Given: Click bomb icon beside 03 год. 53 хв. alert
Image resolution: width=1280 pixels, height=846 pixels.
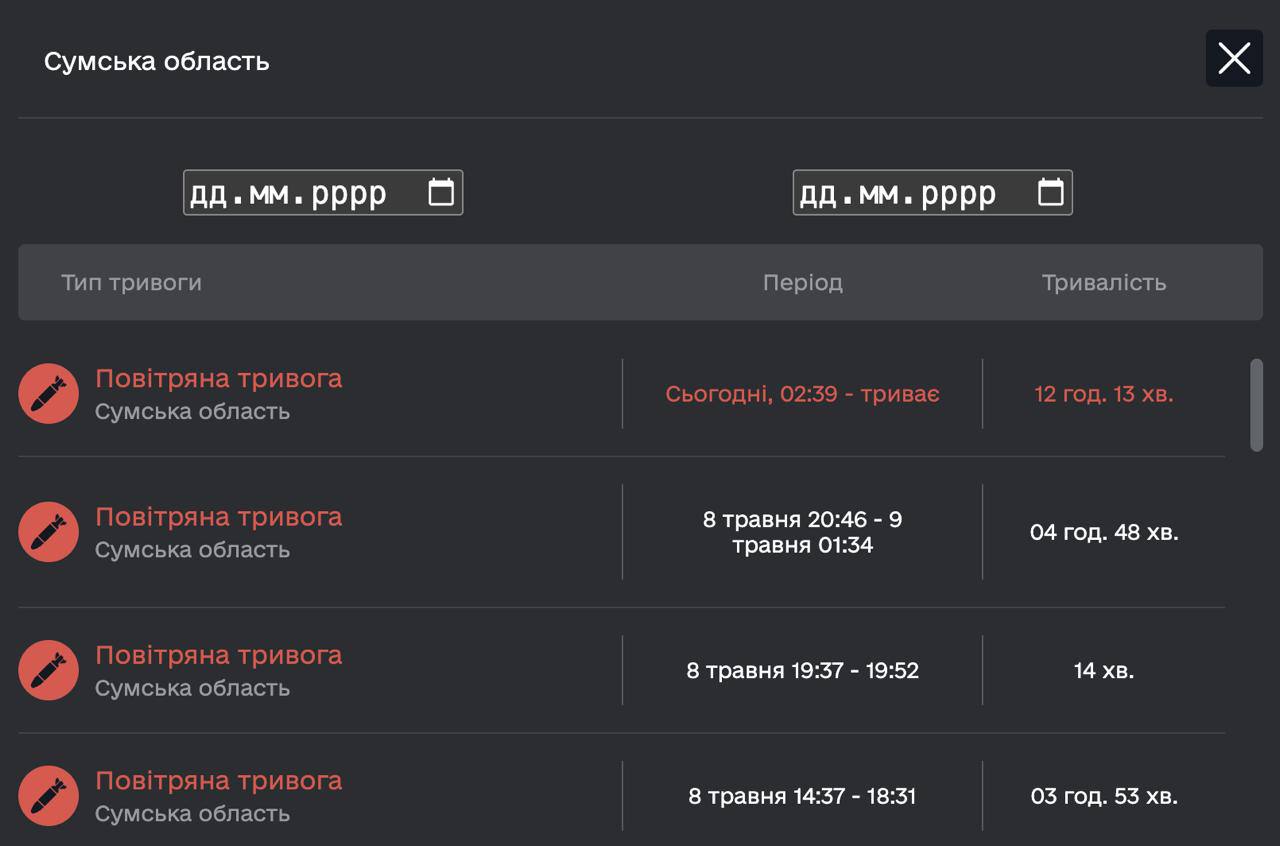Looking at the screenshot, I should click(x=48, y=796).
